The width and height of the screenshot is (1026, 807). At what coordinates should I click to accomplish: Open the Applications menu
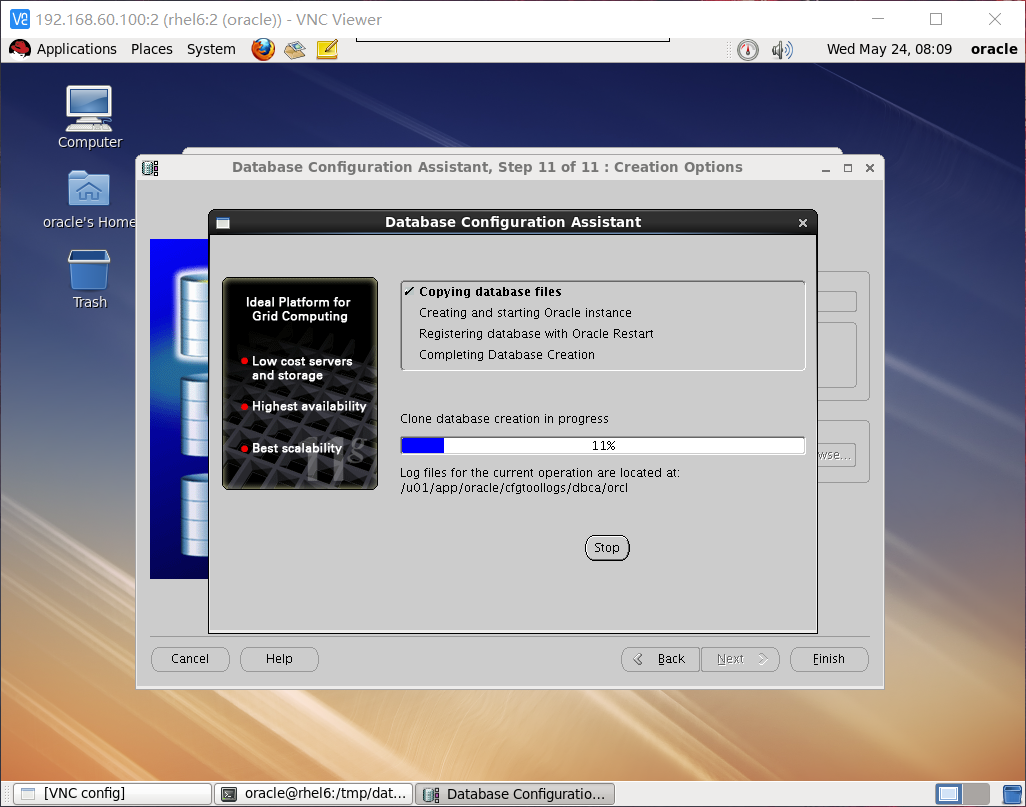(77, 48)
